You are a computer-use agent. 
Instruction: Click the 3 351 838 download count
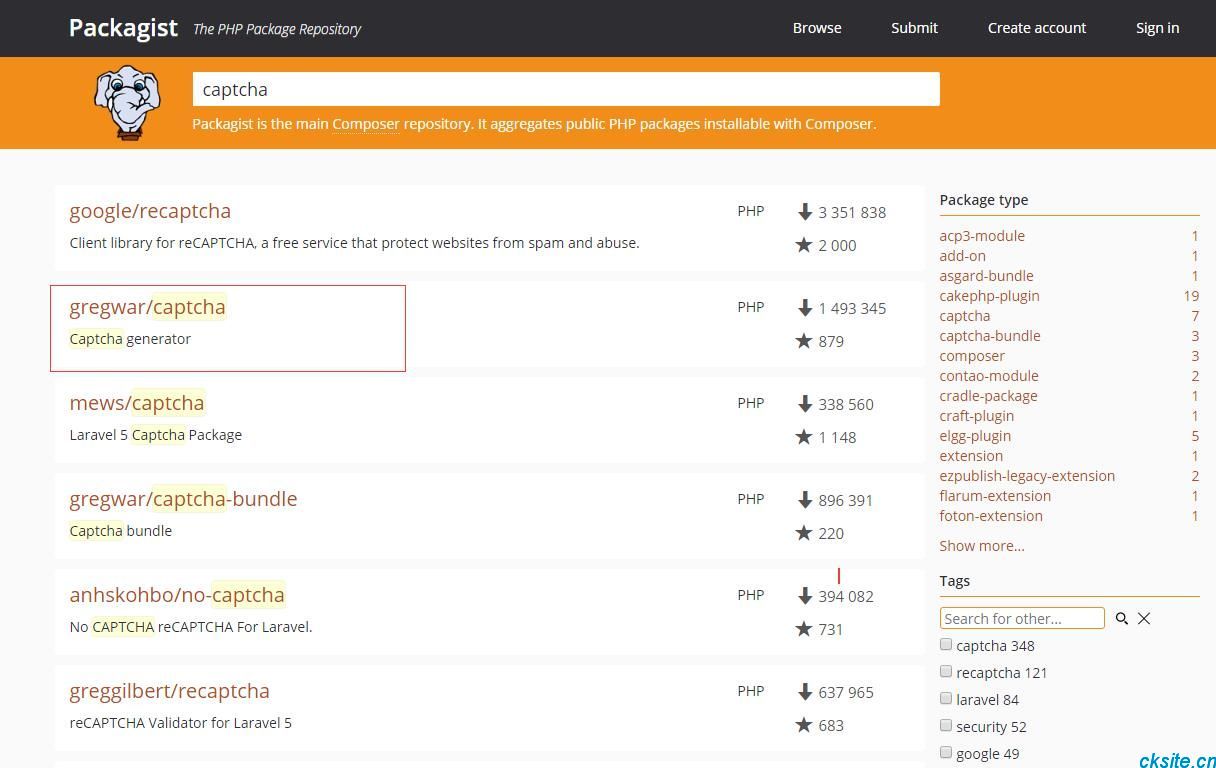tap(852, 212)
